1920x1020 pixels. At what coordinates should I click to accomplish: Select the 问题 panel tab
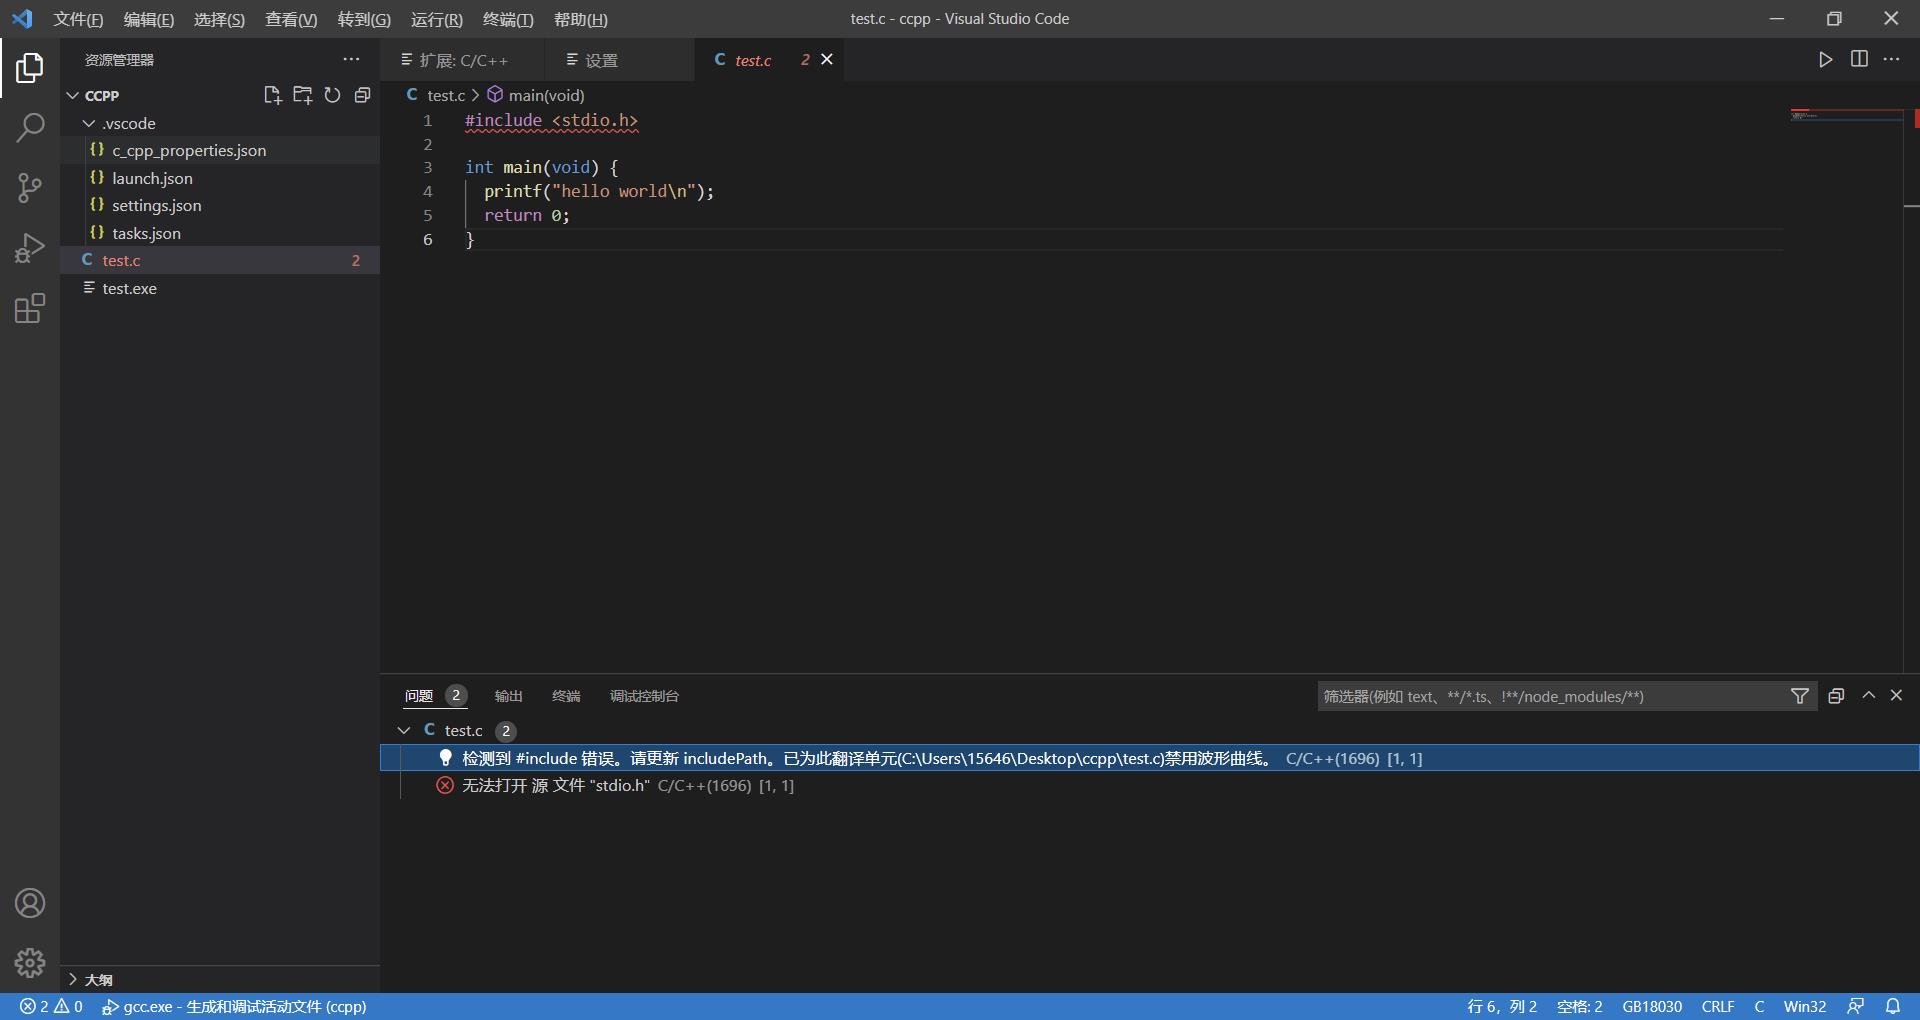pos(434,696)
